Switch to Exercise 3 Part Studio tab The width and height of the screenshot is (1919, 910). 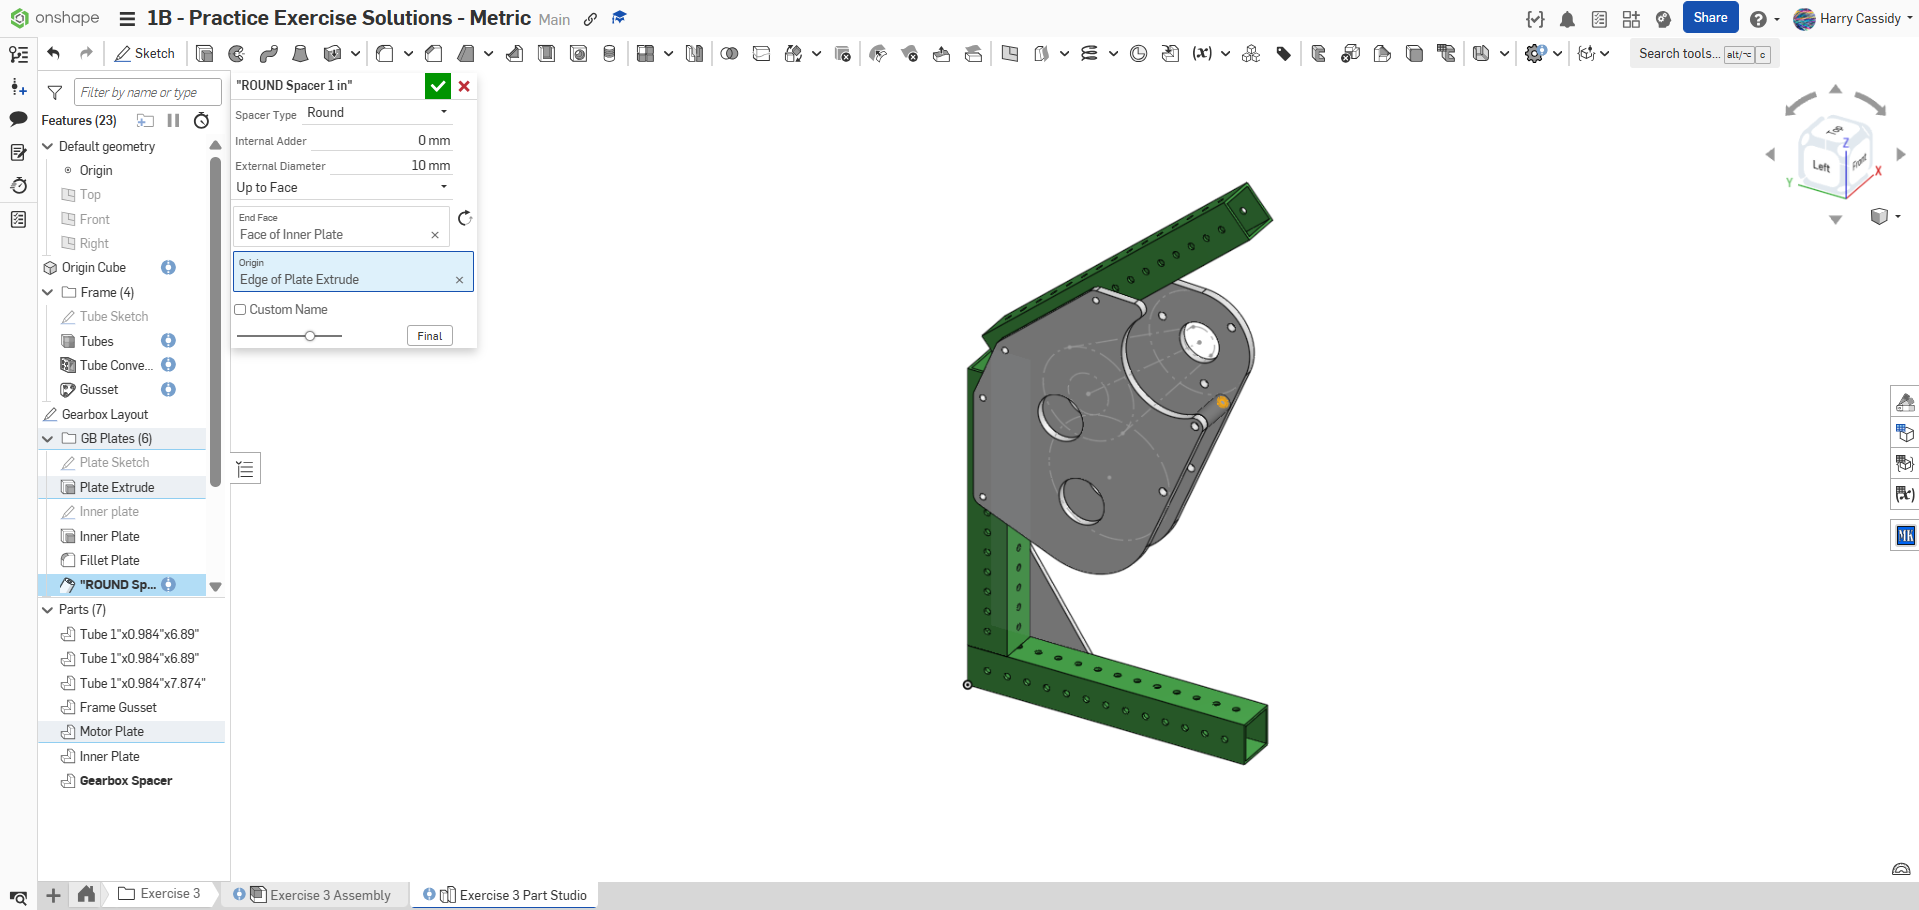click(x=522, y=895)
